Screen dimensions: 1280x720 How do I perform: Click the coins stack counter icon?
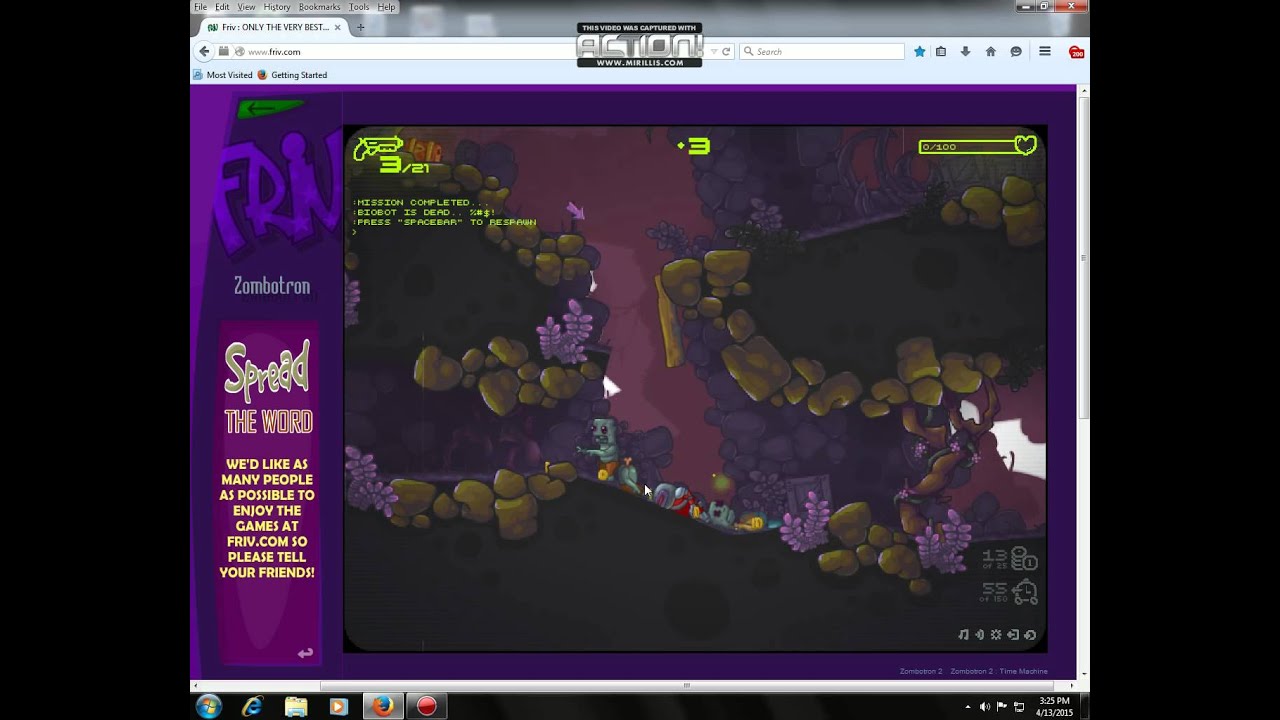point(1024,558)
